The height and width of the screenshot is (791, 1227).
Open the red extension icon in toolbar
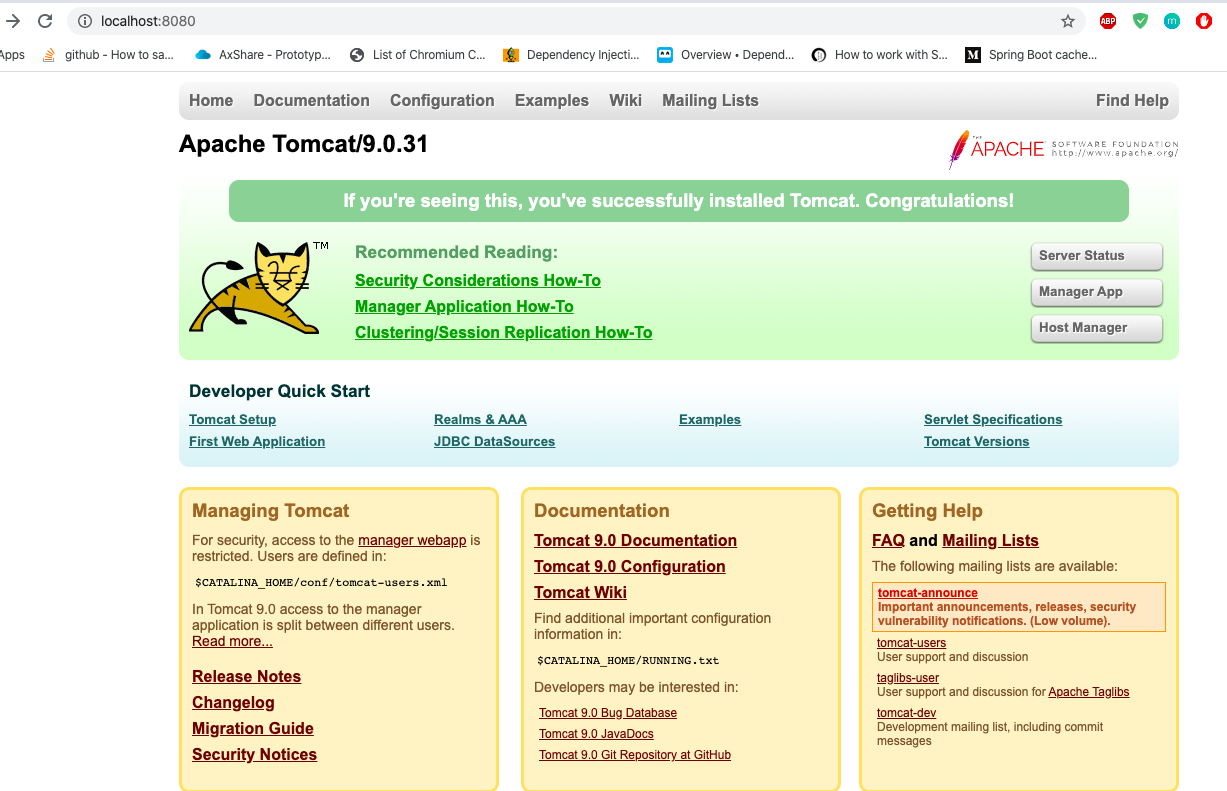(1204, 21)
